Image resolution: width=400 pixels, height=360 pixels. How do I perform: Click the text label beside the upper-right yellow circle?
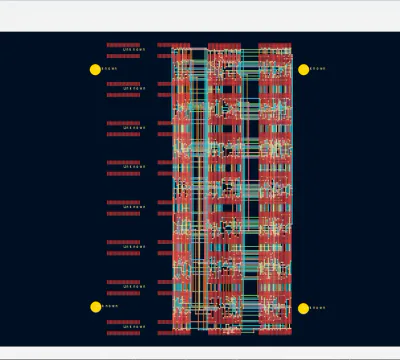(x=317, y=69)
